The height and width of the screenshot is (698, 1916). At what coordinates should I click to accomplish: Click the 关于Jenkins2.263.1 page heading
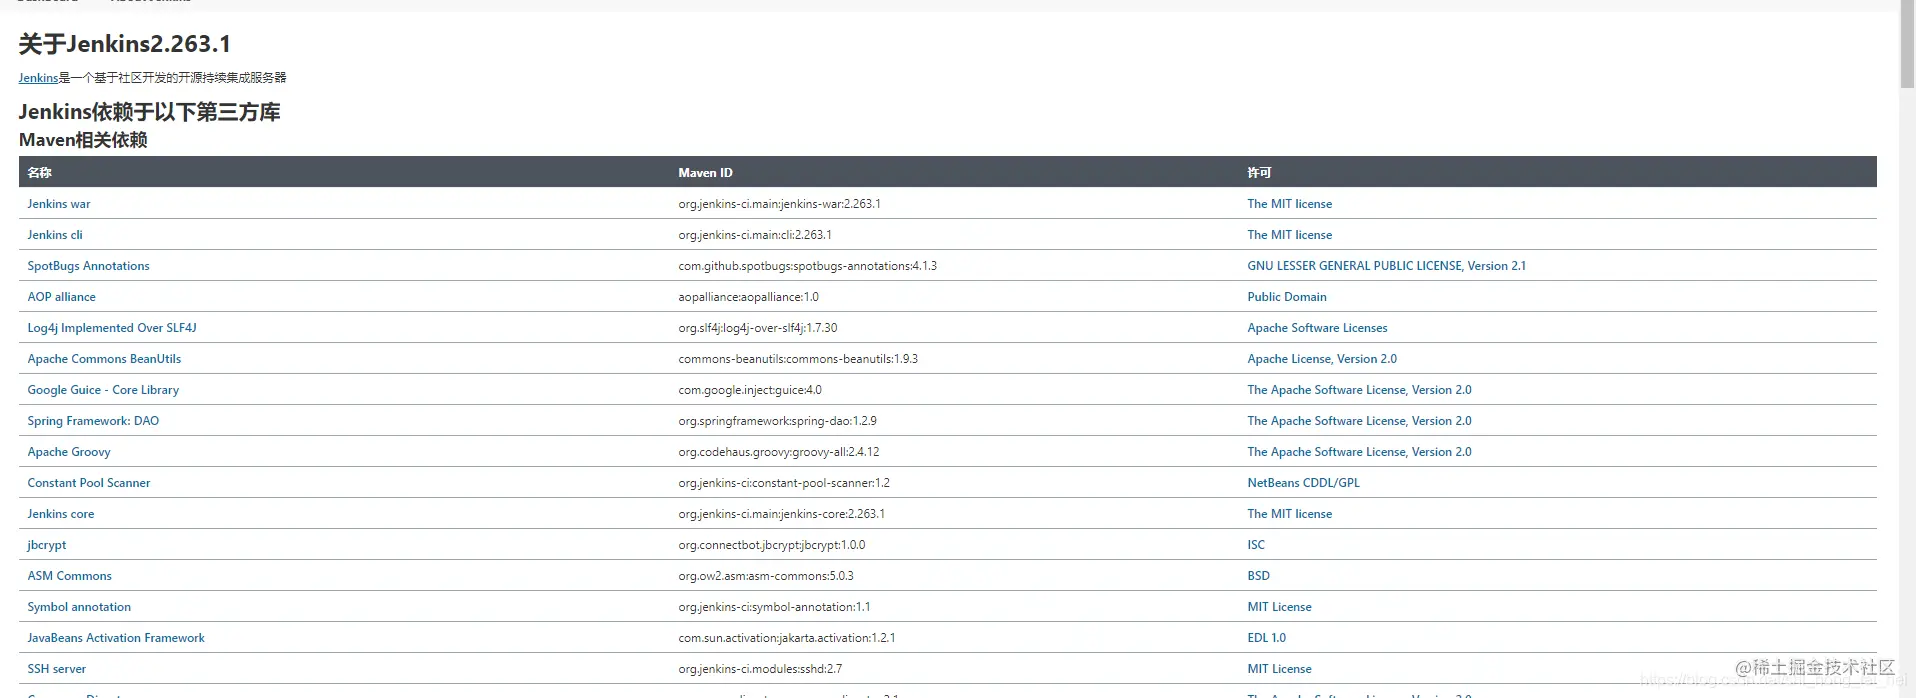point(124,44)
